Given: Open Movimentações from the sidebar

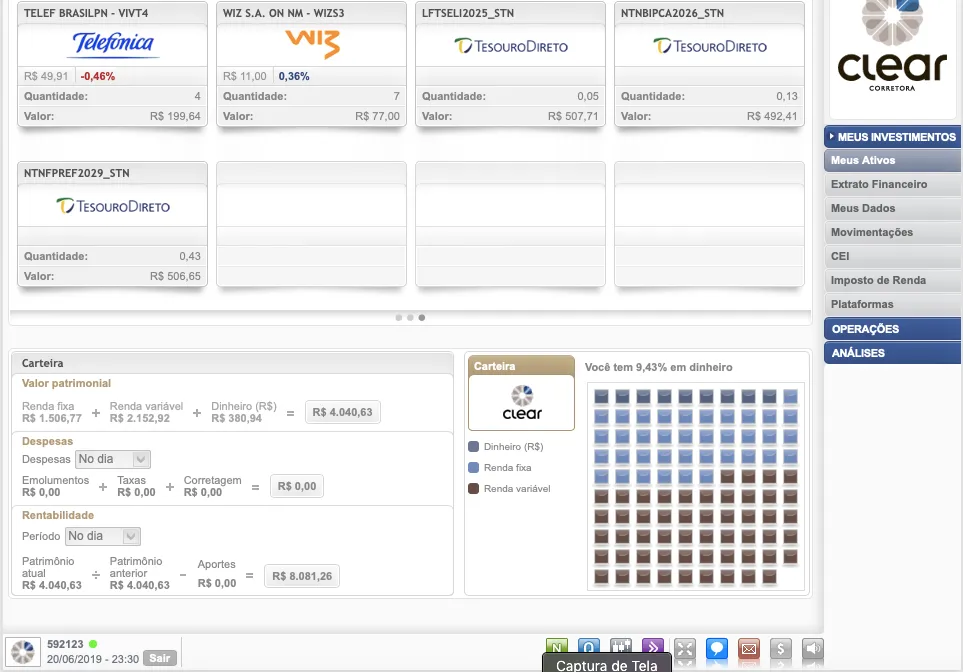Looking at the screenshot, I should [871, 232].
